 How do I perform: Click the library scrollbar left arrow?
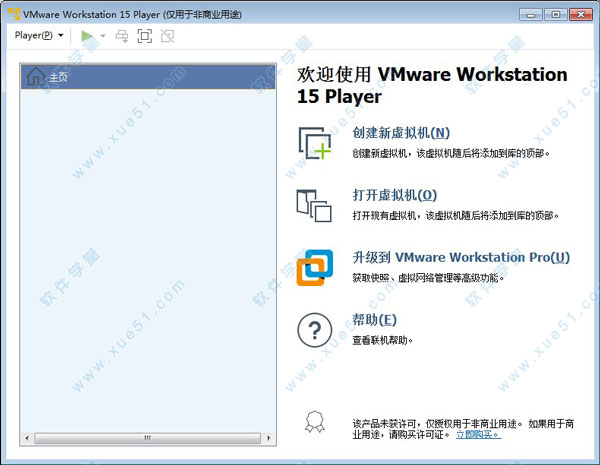pos(27,438)
